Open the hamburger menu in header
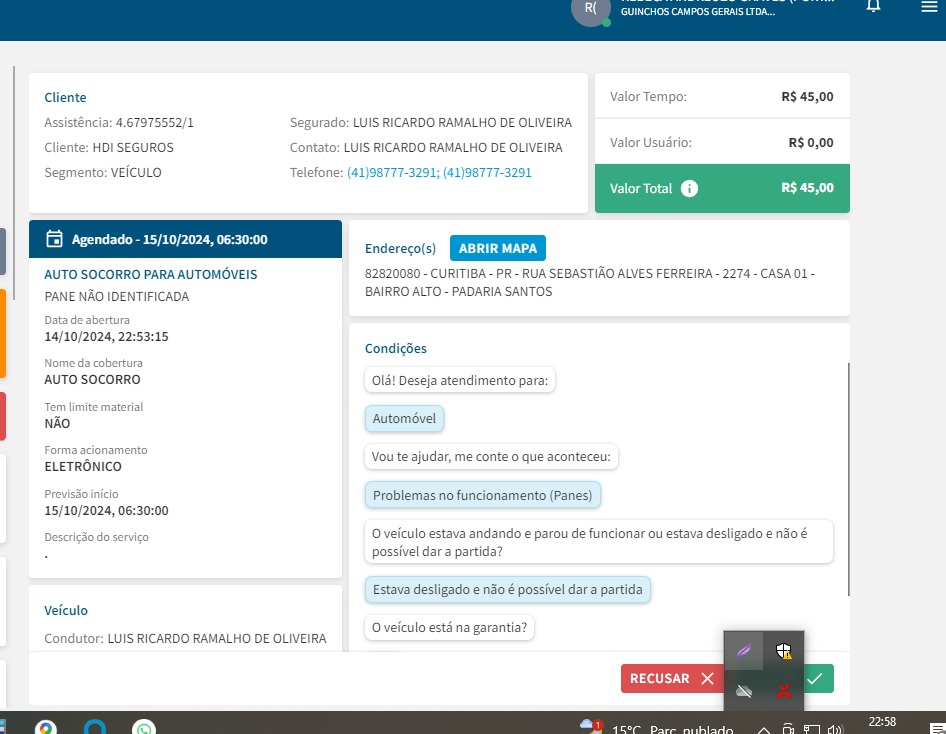 [929, 6]
